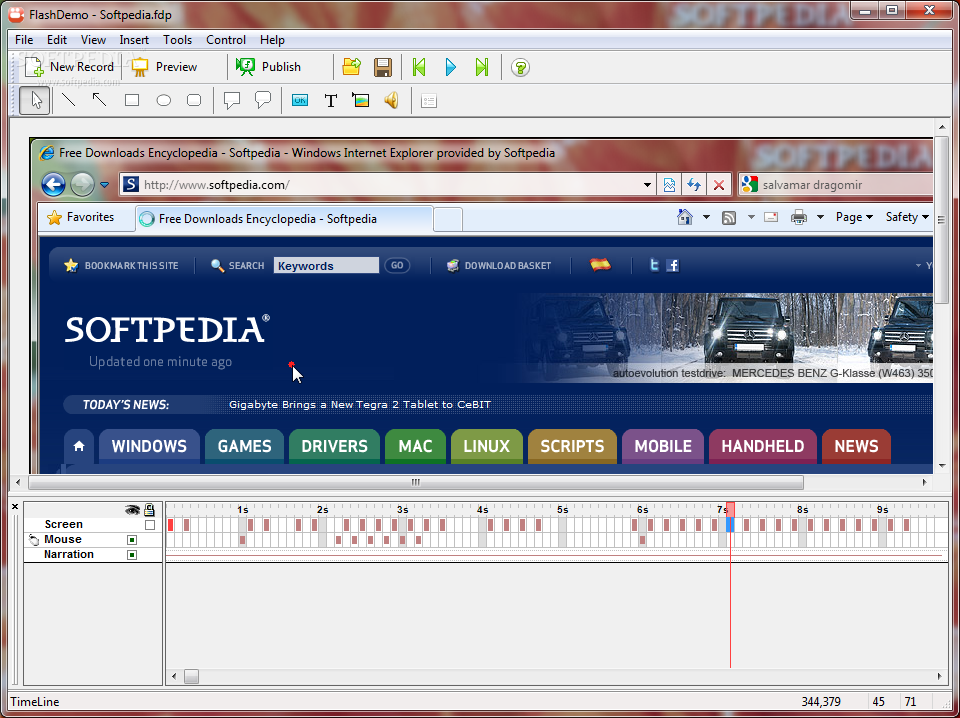Select the highlighted blue Screen frame
Viewport: 960px width, 718px height.
point(730,525)
